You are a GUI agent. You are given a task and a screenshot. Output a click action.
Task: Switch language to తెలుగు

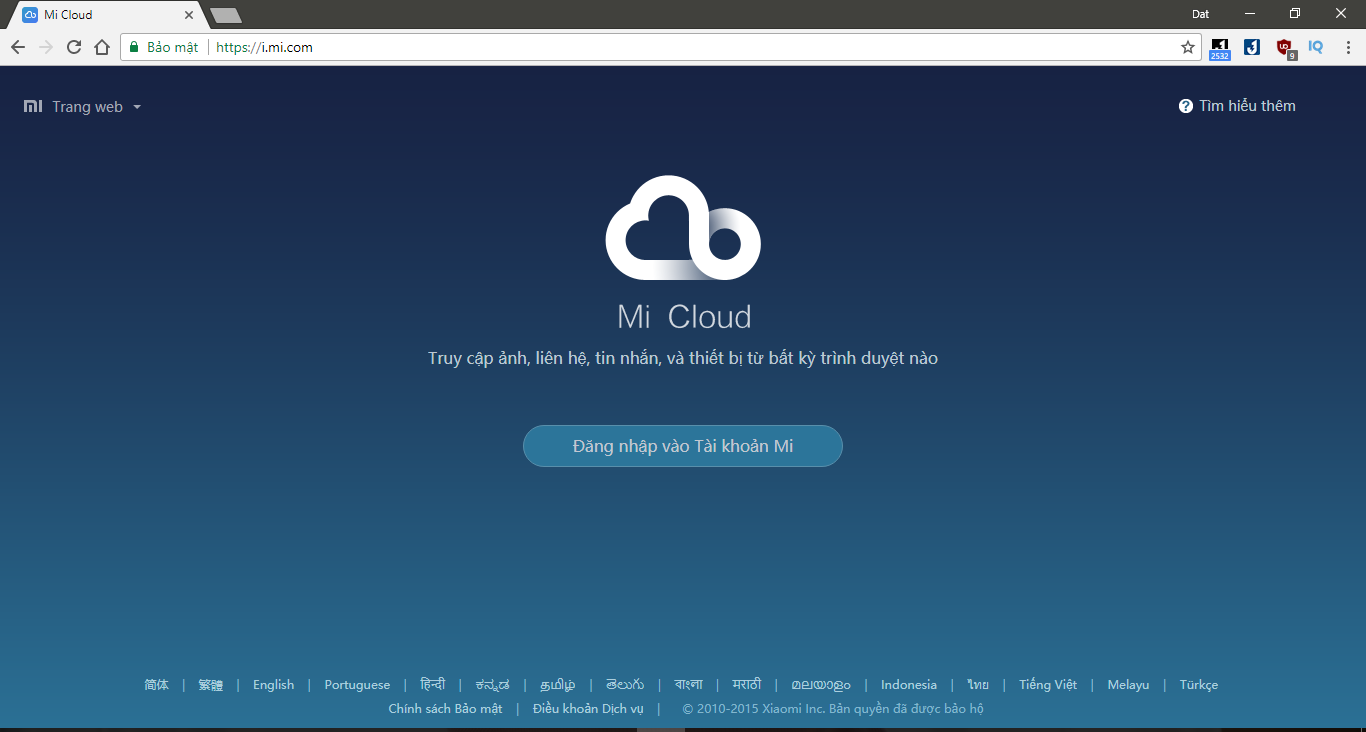[x=625, y=685]
